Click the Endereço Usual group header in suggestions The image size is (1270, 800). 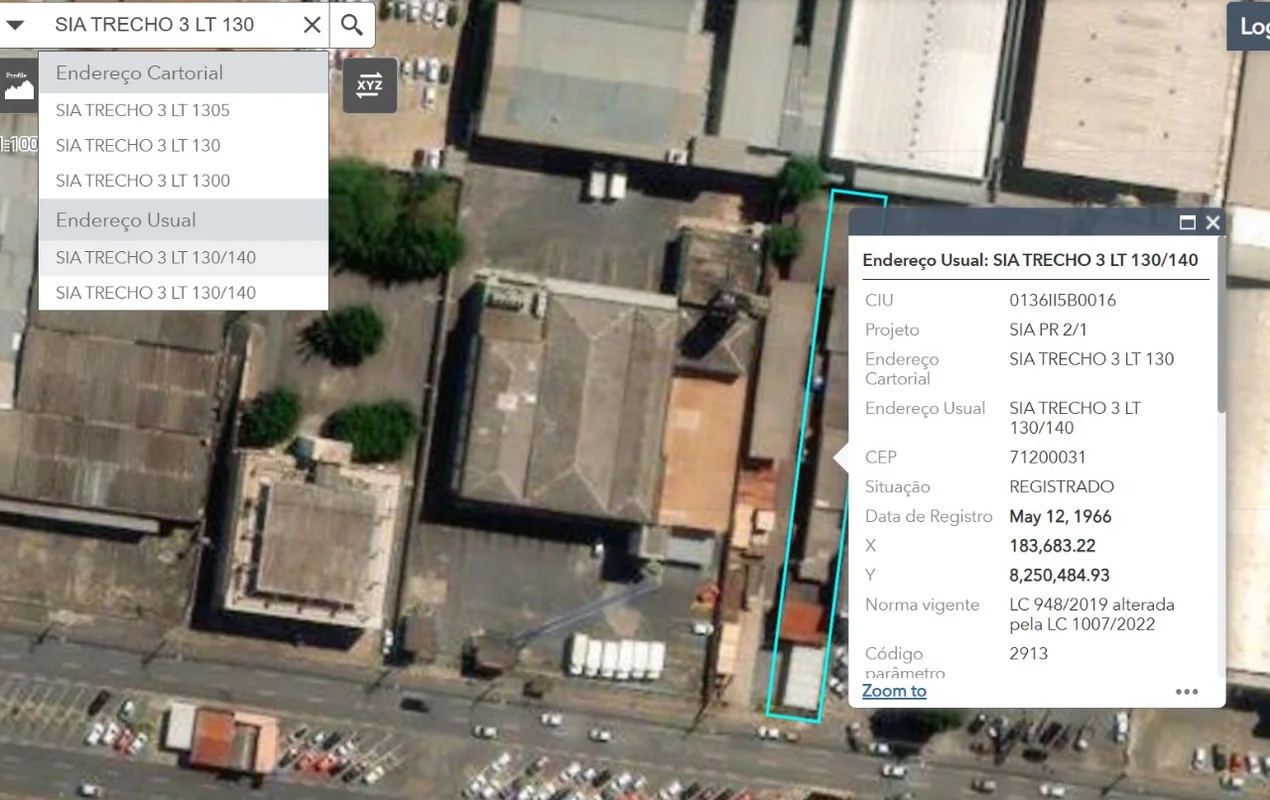point(183,220)
